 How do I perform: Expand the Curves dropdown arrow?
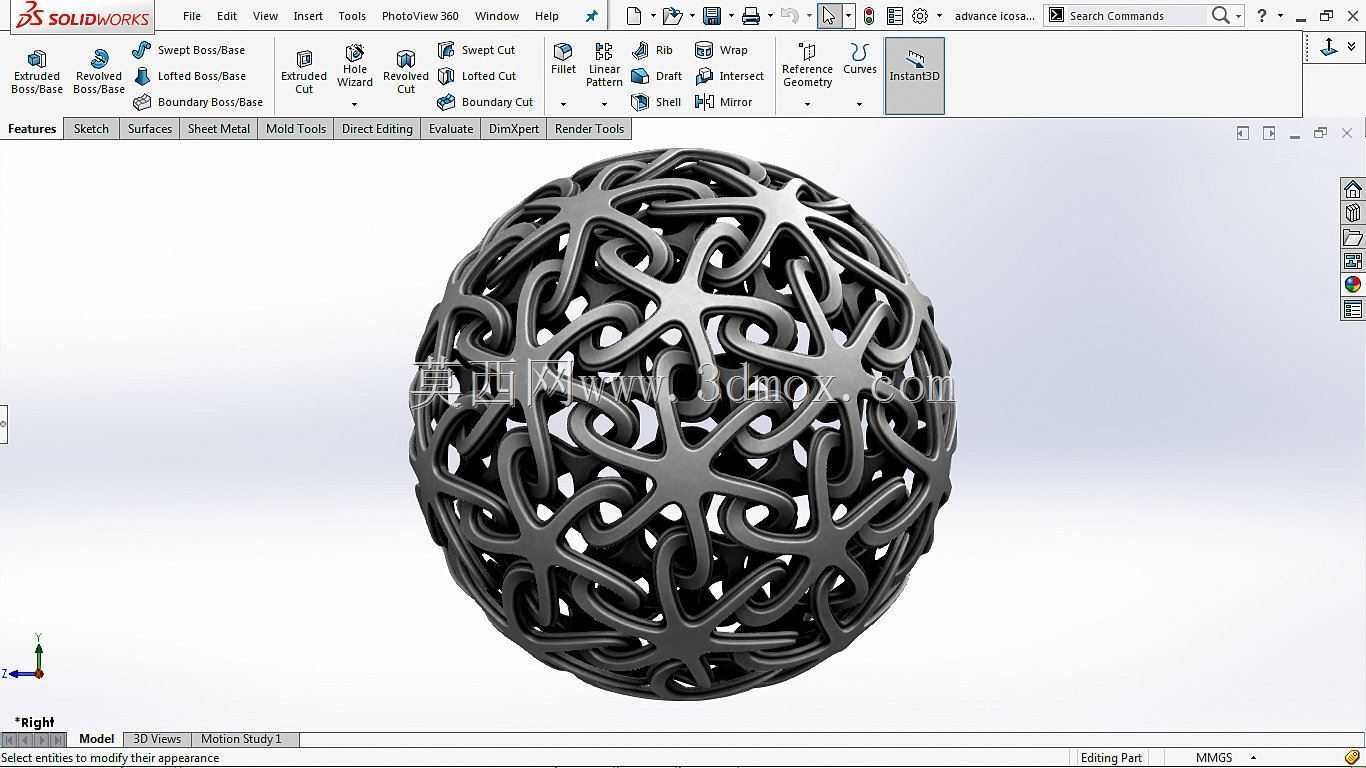tap(859, 104)
